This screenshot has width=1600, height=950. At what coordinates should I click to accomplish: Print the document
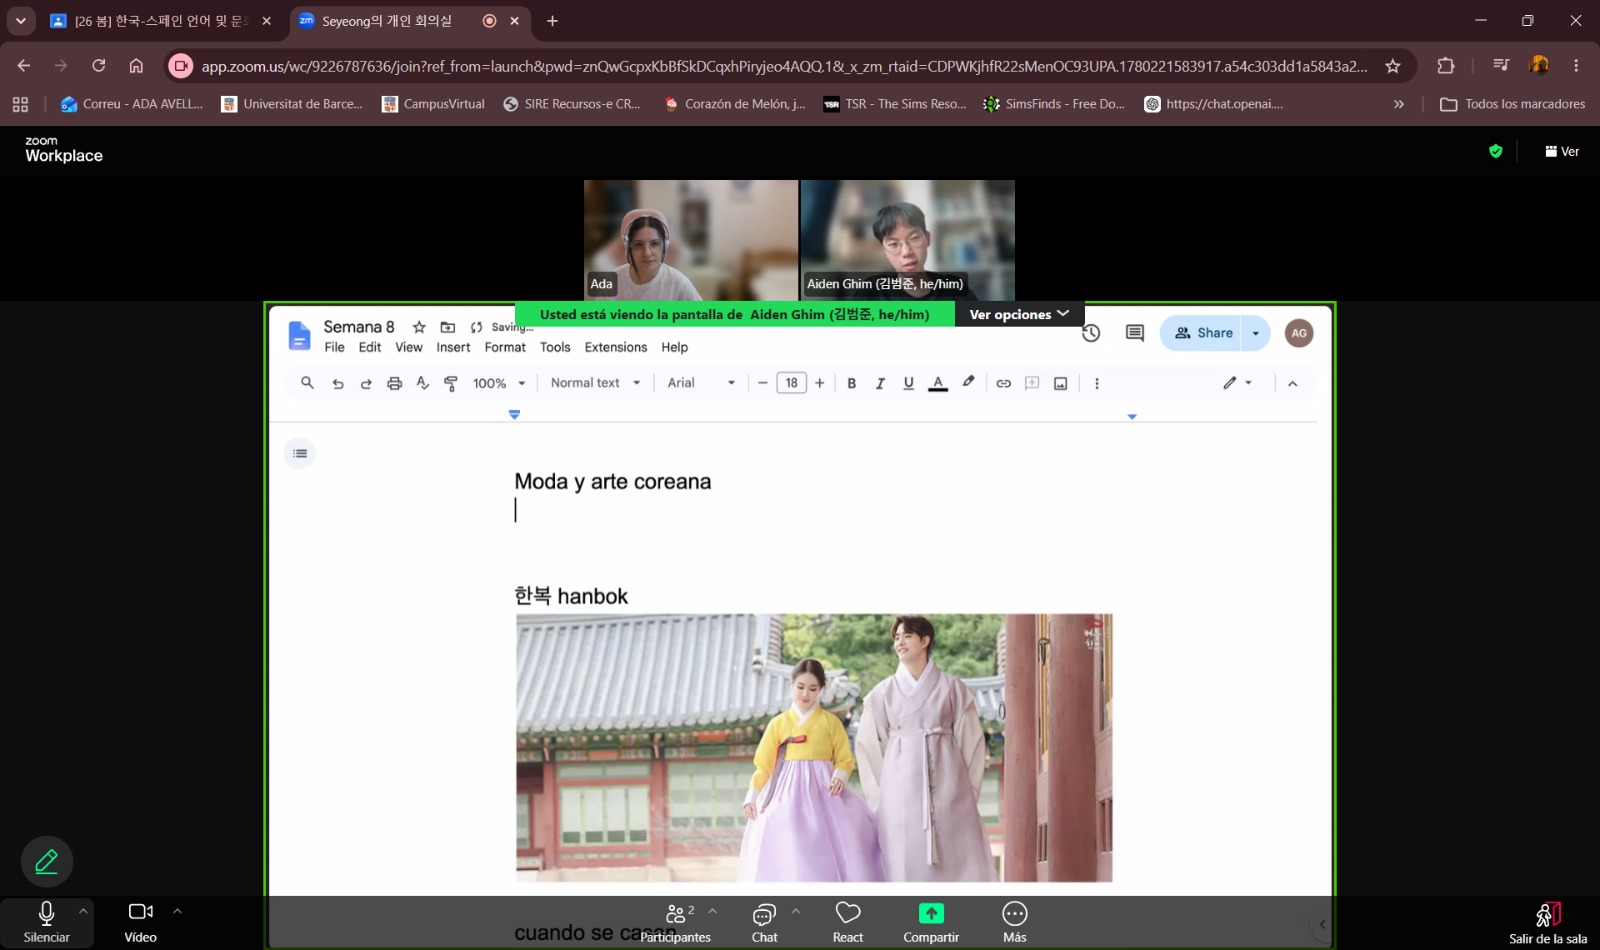coord(394,383)
